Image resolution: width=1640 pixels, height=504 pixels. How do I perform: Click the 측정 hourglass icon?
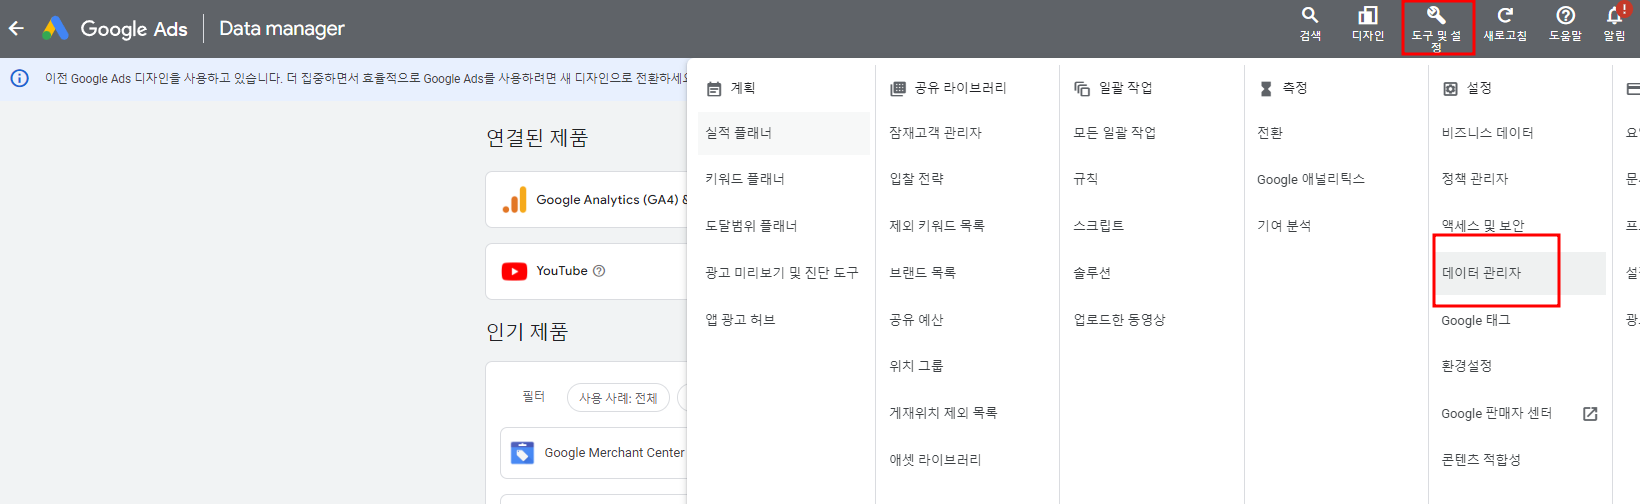[x=1266, y=89]
